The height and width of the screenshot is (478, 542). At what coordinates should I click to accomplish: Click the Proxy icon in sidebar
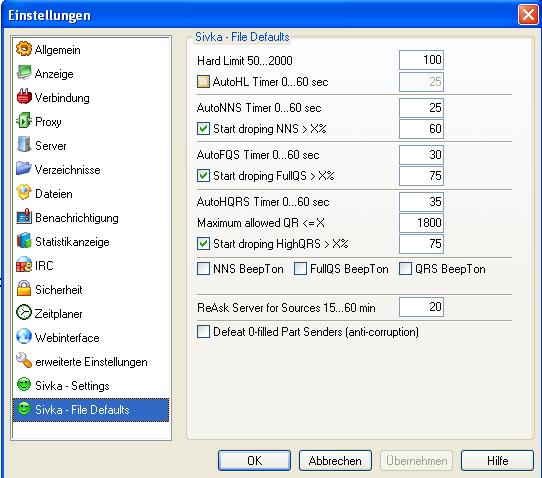24,121
